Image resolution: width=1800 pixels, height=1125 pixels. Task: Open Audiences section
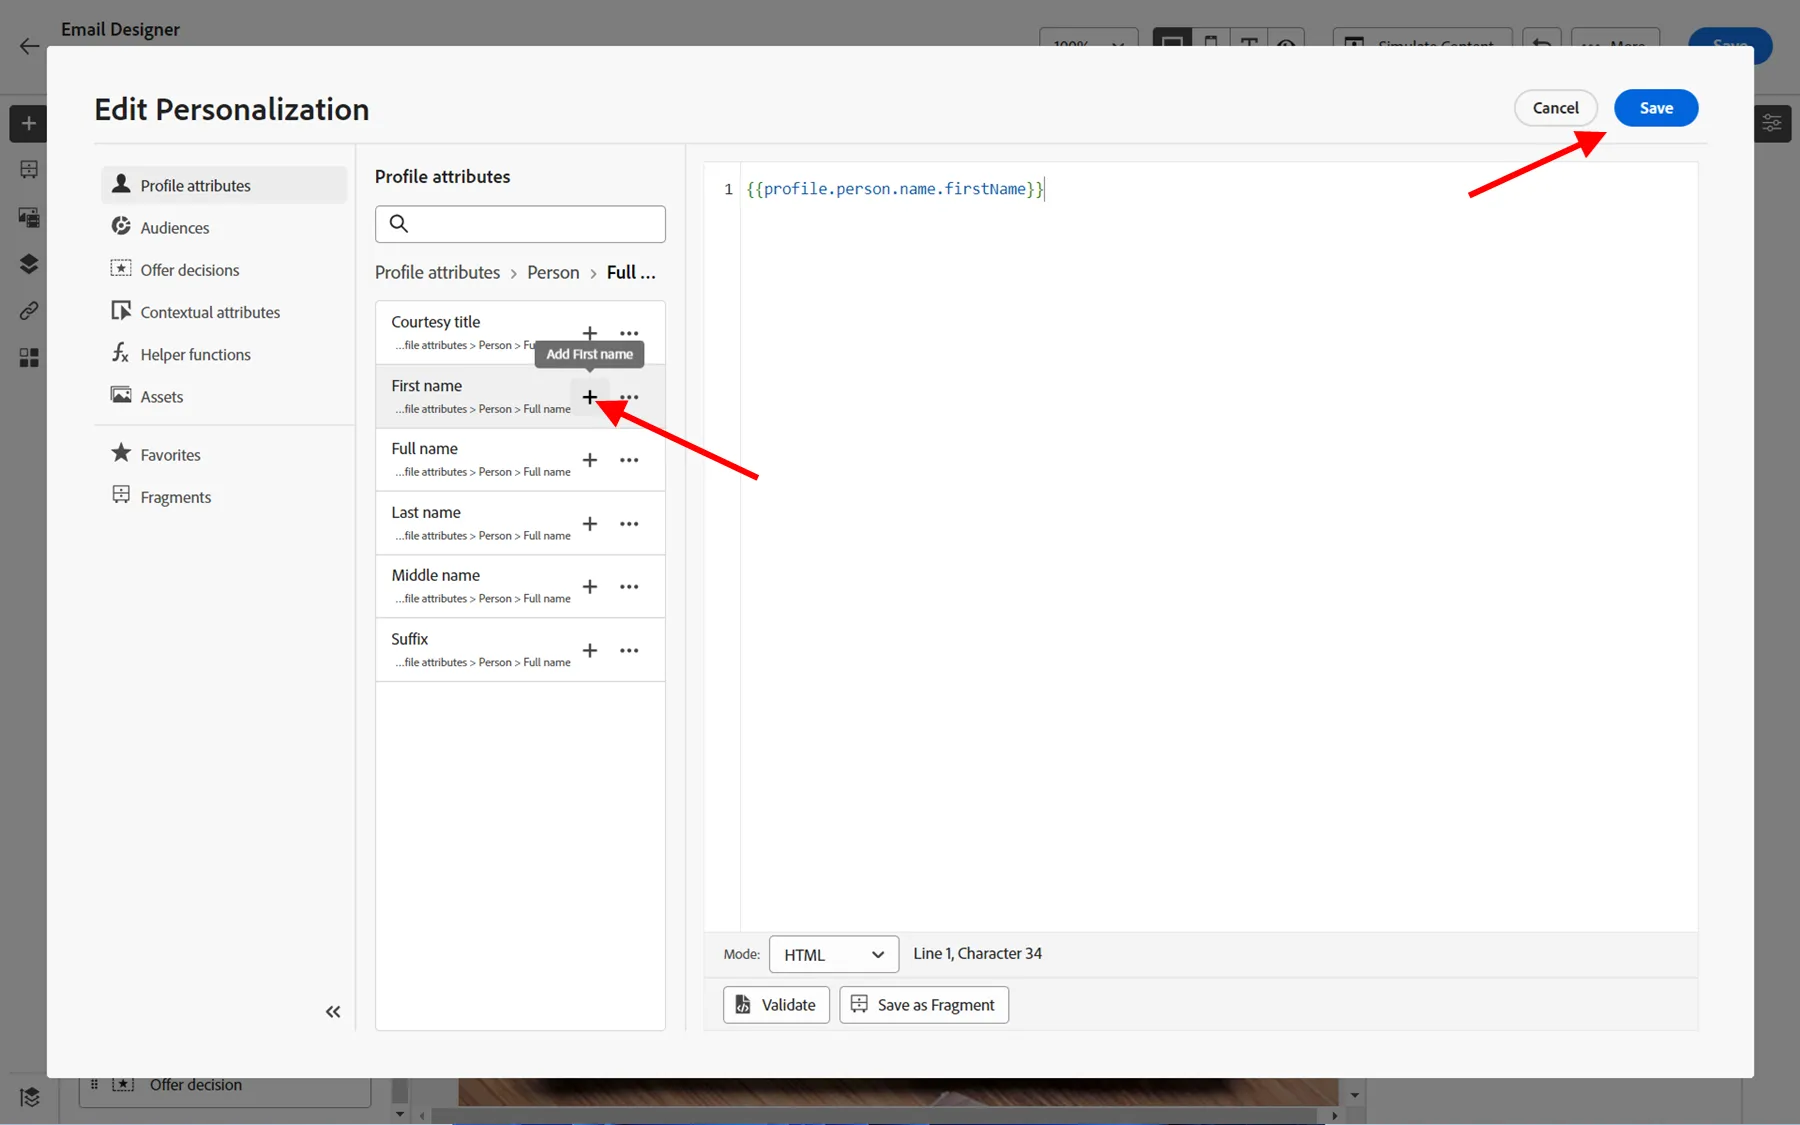[224, 228]
